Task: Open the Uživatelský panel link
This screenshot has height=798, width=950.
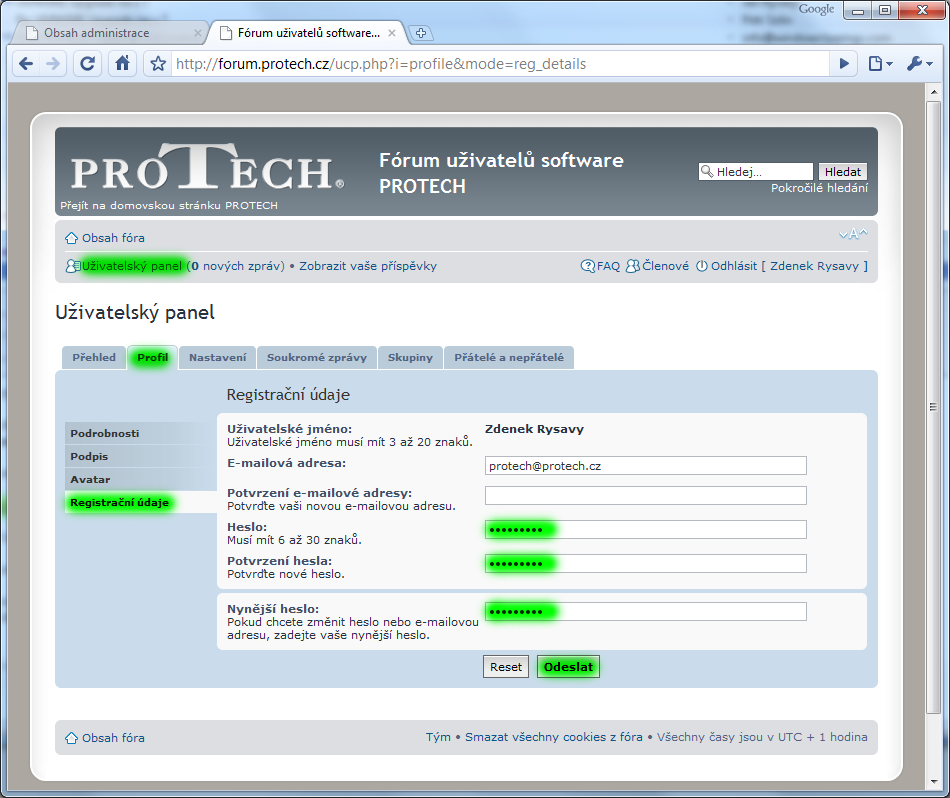Action: (132, 266)
